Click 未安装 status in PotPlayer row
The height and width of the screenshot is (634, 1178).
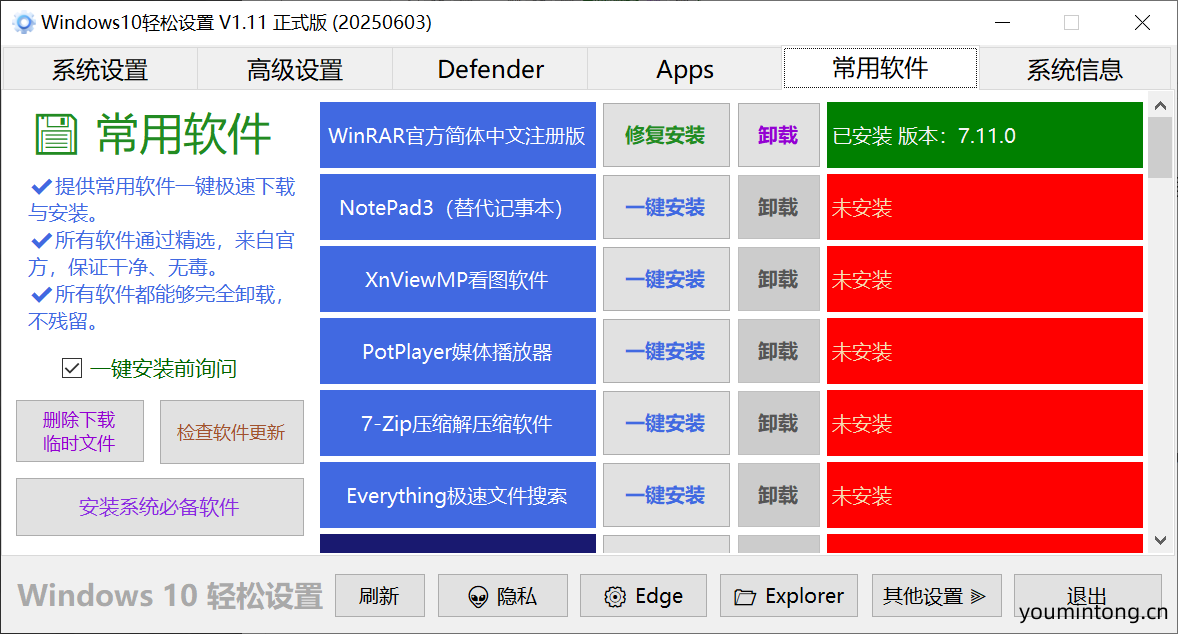[x=984, y=352]
